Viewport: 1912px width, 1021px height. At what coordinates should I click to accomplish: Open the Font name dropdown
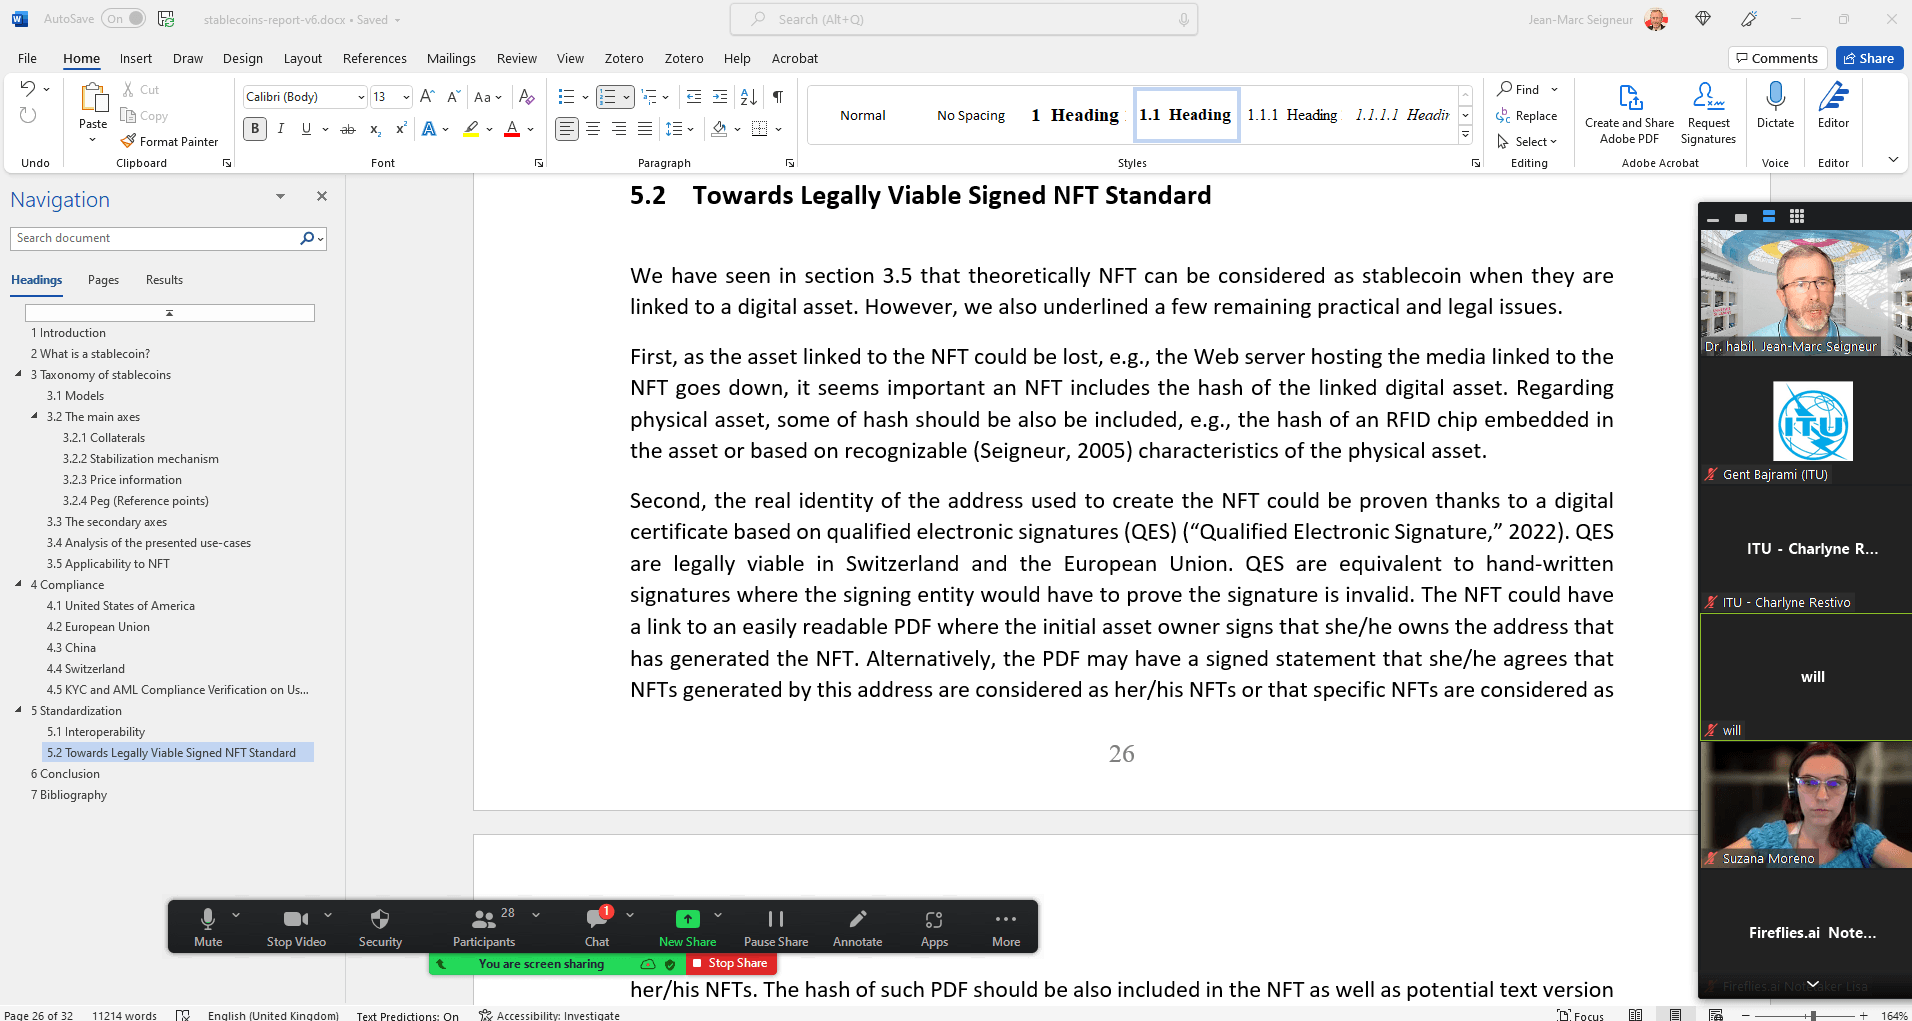(361, 96)
